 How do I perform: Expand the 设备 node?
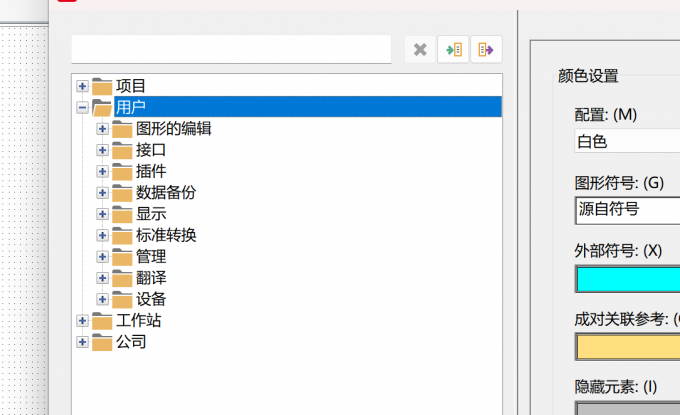point(102,299)
